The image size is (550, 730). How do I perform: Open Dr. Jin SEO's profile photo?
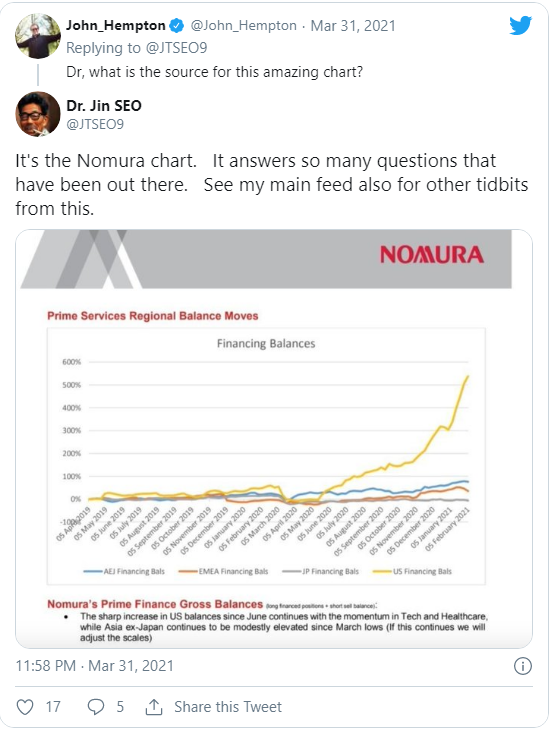[x=38, y=114]
